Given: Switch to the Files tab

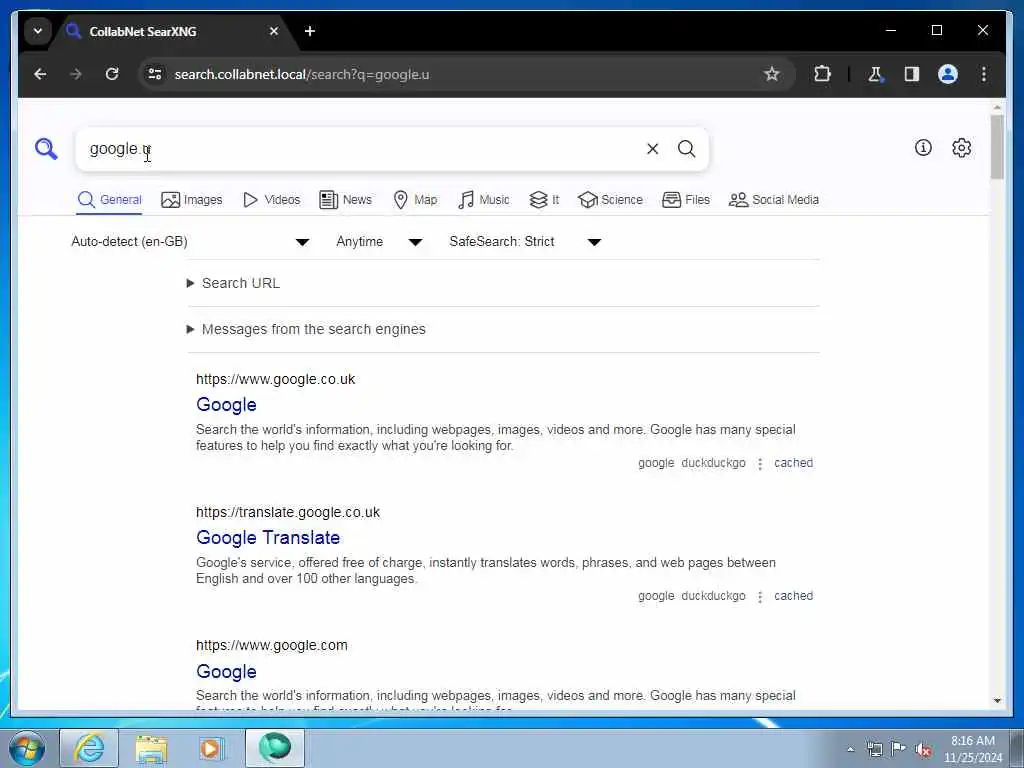Looking at the screenshot, I should coord(686,200).
